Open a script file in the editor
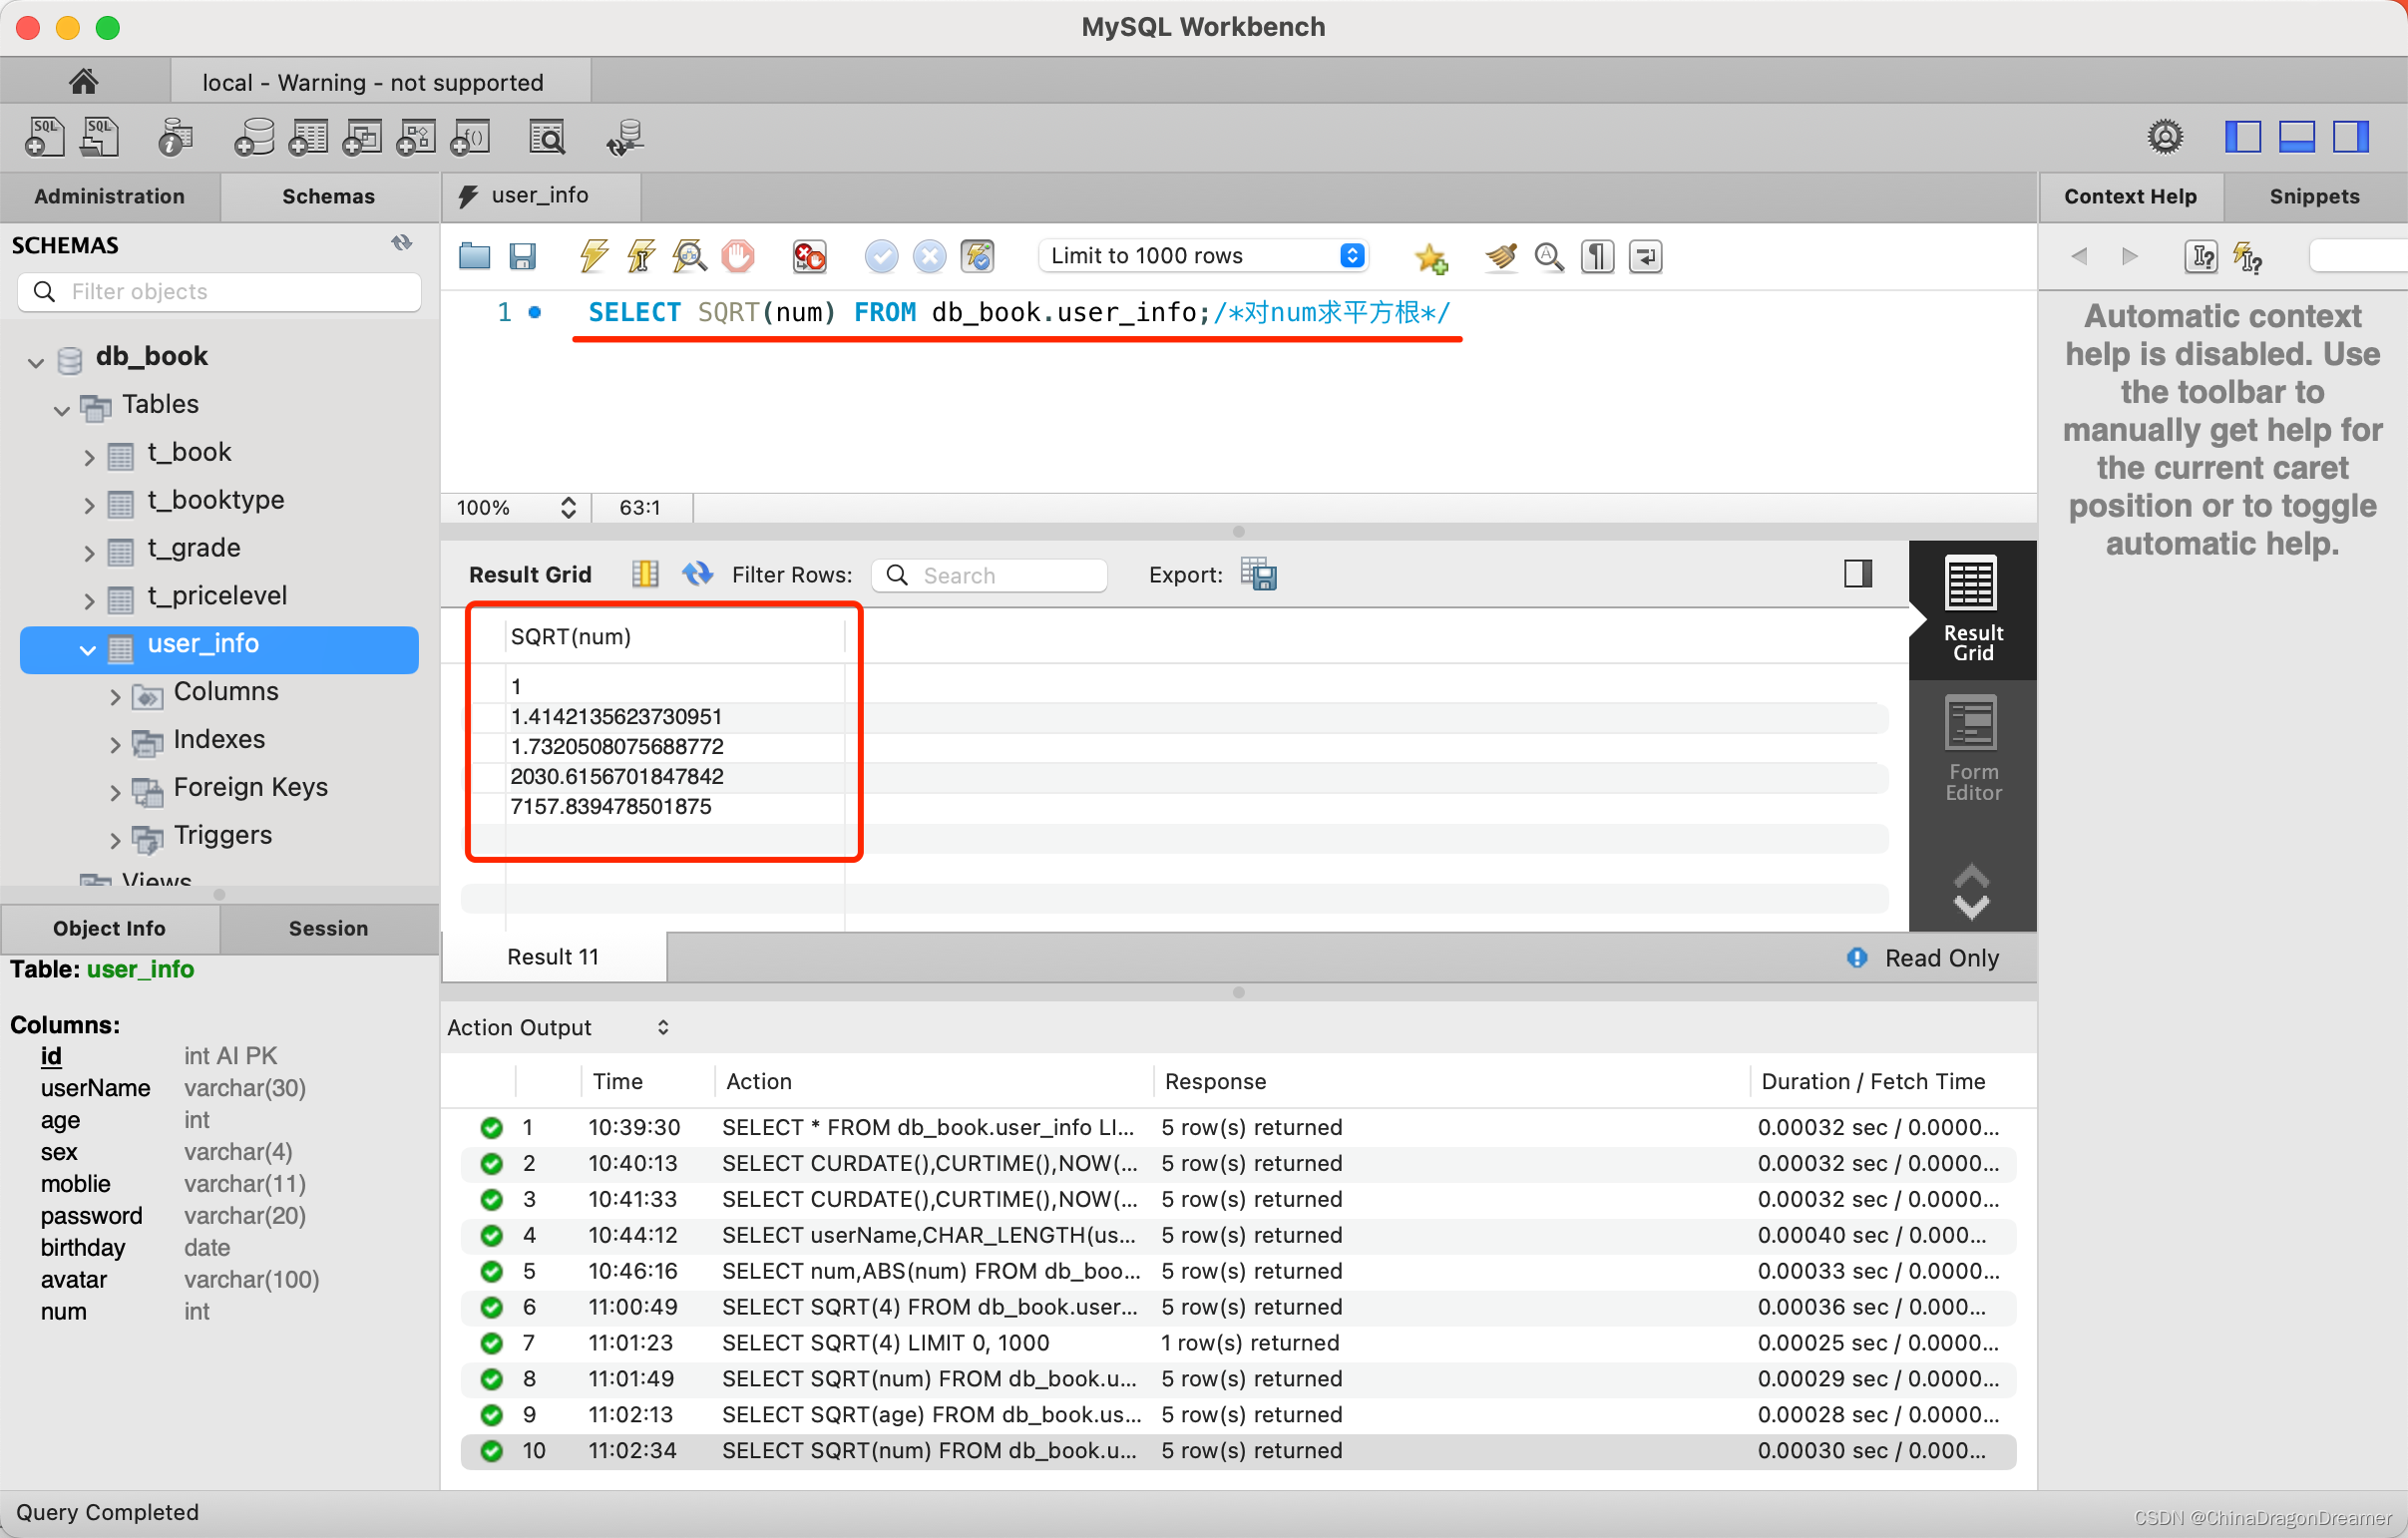 (x=474, y=257)
